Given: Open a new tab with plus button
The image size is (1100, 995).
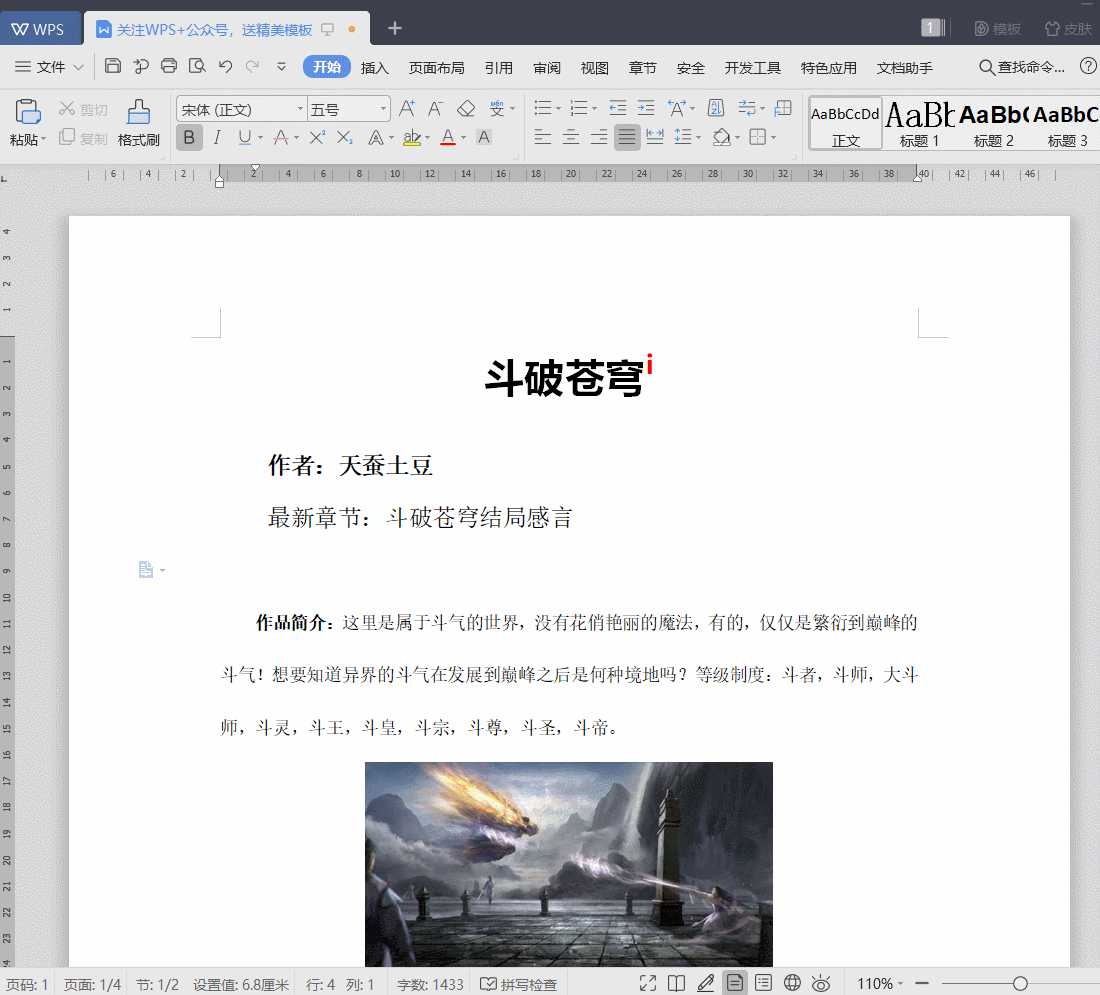Looking at the screenshot, I should click(395, 28).
